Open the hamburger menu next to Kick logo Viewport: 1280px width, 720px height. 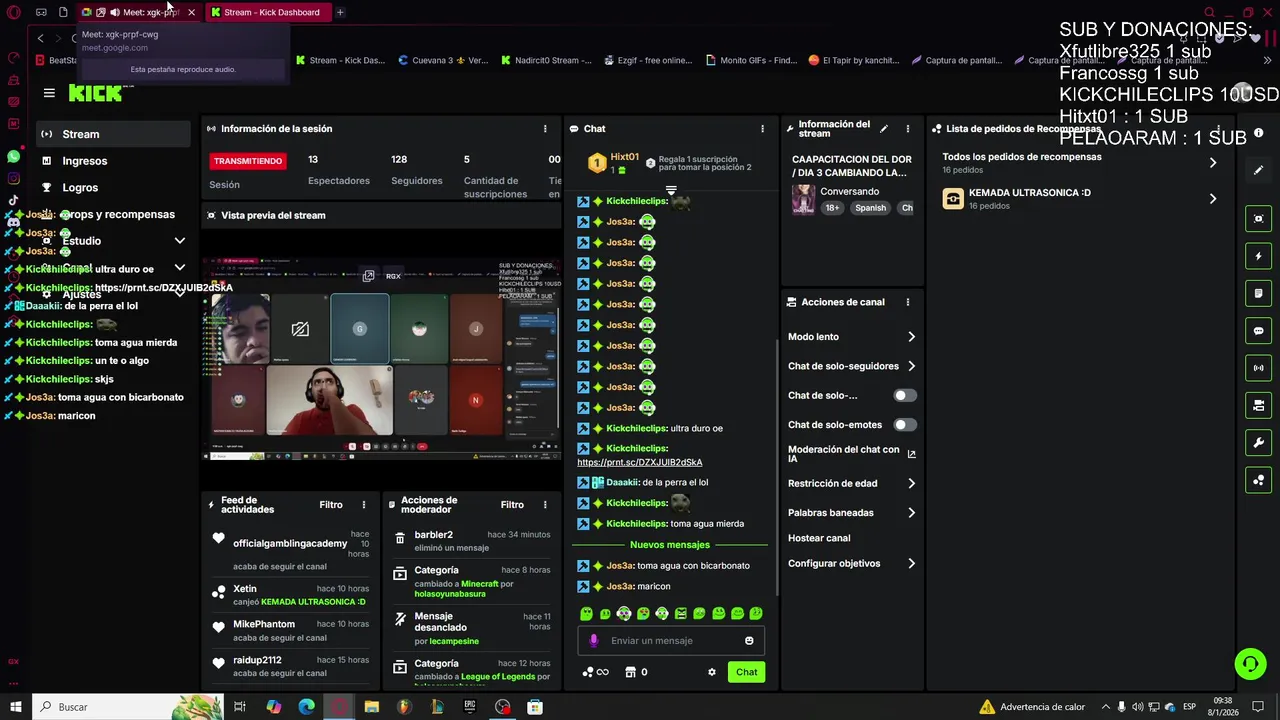pos(49,93)
